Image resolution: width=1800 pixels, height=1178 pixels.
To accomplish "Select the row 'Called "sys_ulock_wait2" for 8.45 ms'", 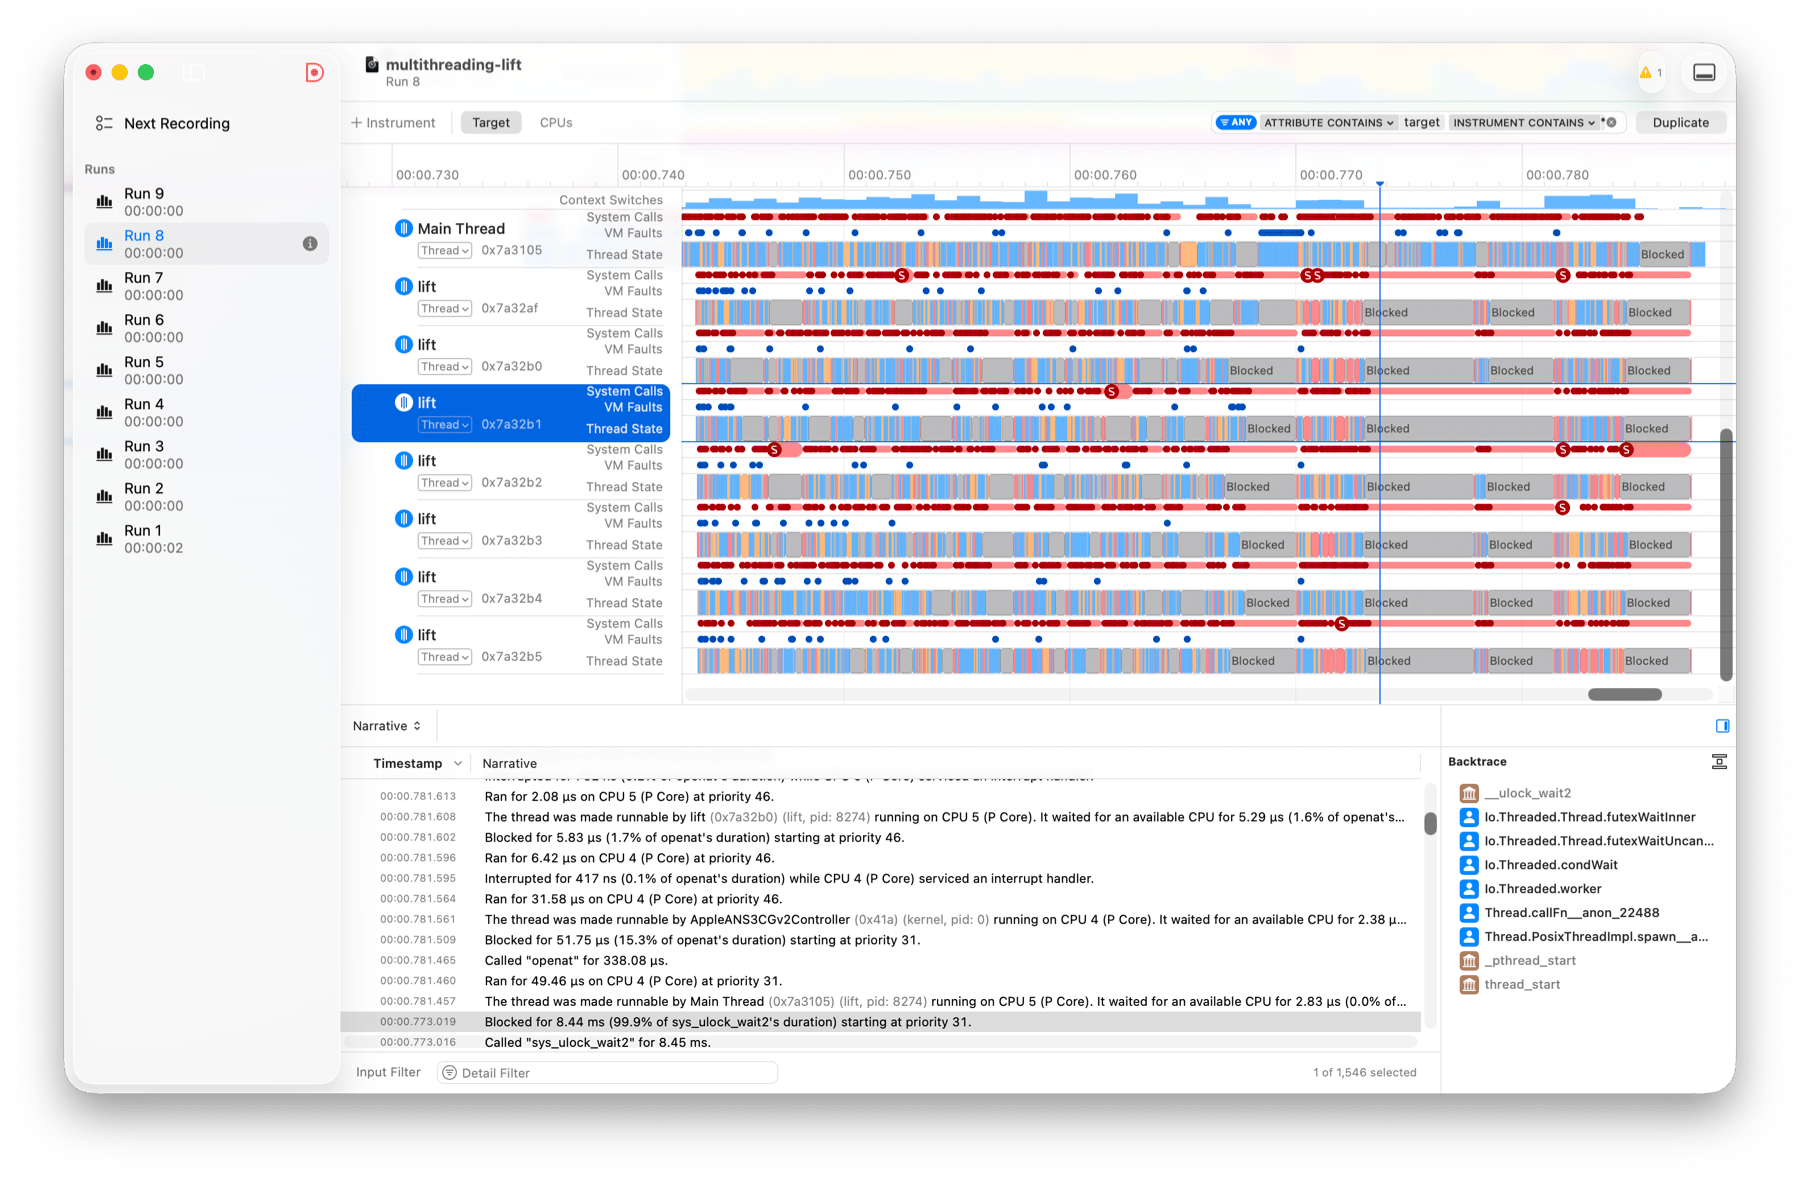I will pos(880,1042).
